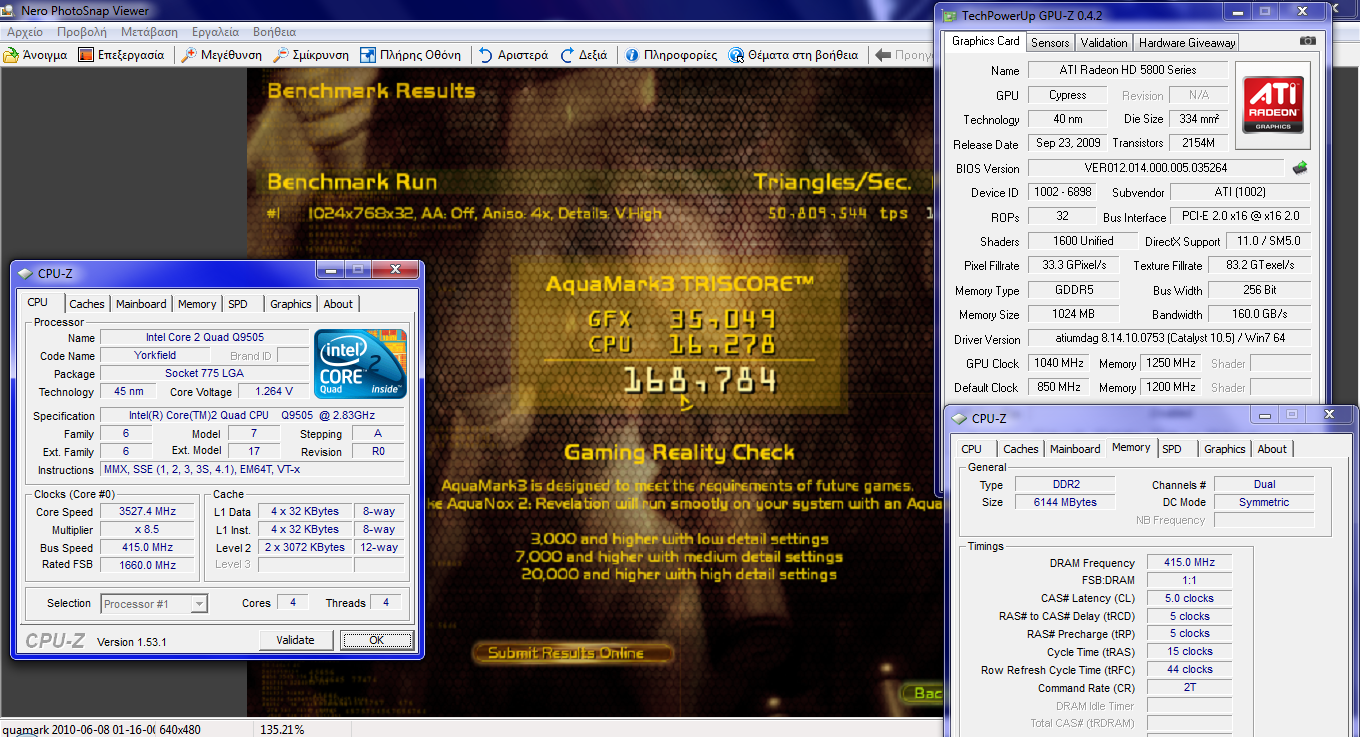Open the About tab in the CPU-Z processor window
Viewport: 1360px width, 737px height.
pyautogui.click(x=338, y=304)
